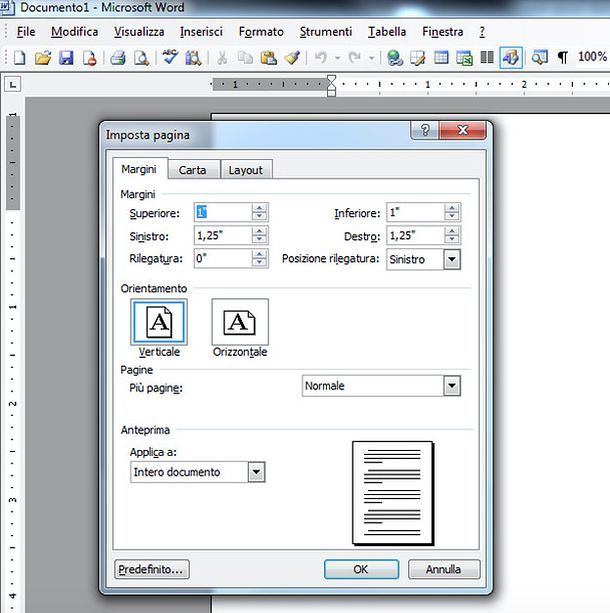610x613 pixels.
Task: Open the Document Map icon
Action: (539, 58)
